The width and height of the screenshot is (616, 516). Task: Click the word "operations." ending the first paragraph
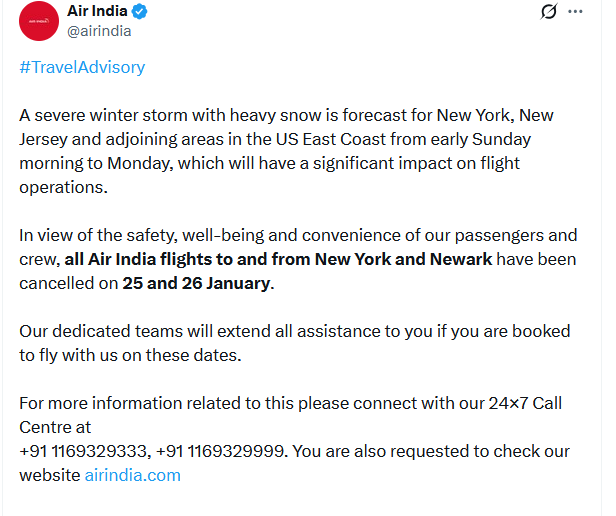click(63, 187)
